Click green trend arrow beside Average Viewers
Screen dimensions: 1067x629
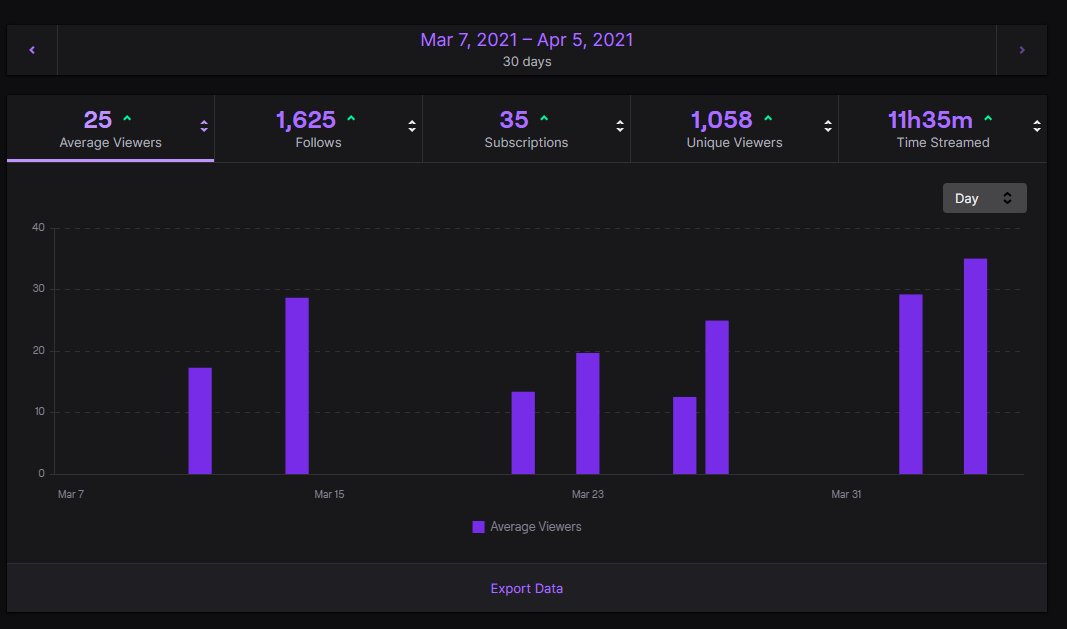tap(127, 120)
